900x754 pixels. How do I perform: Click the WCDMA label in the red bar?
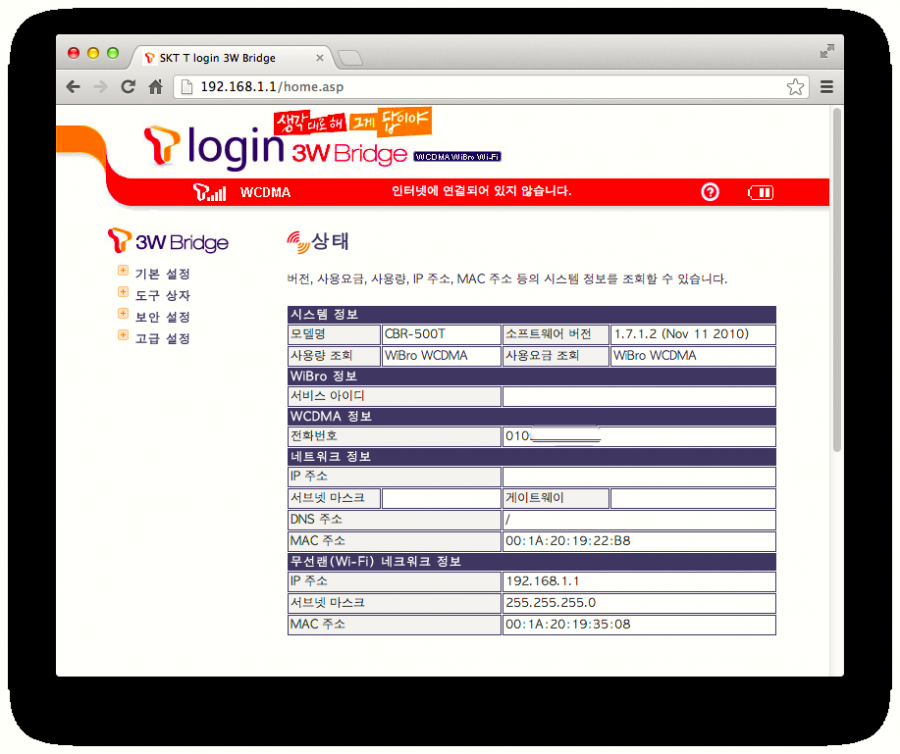point(265,192)
